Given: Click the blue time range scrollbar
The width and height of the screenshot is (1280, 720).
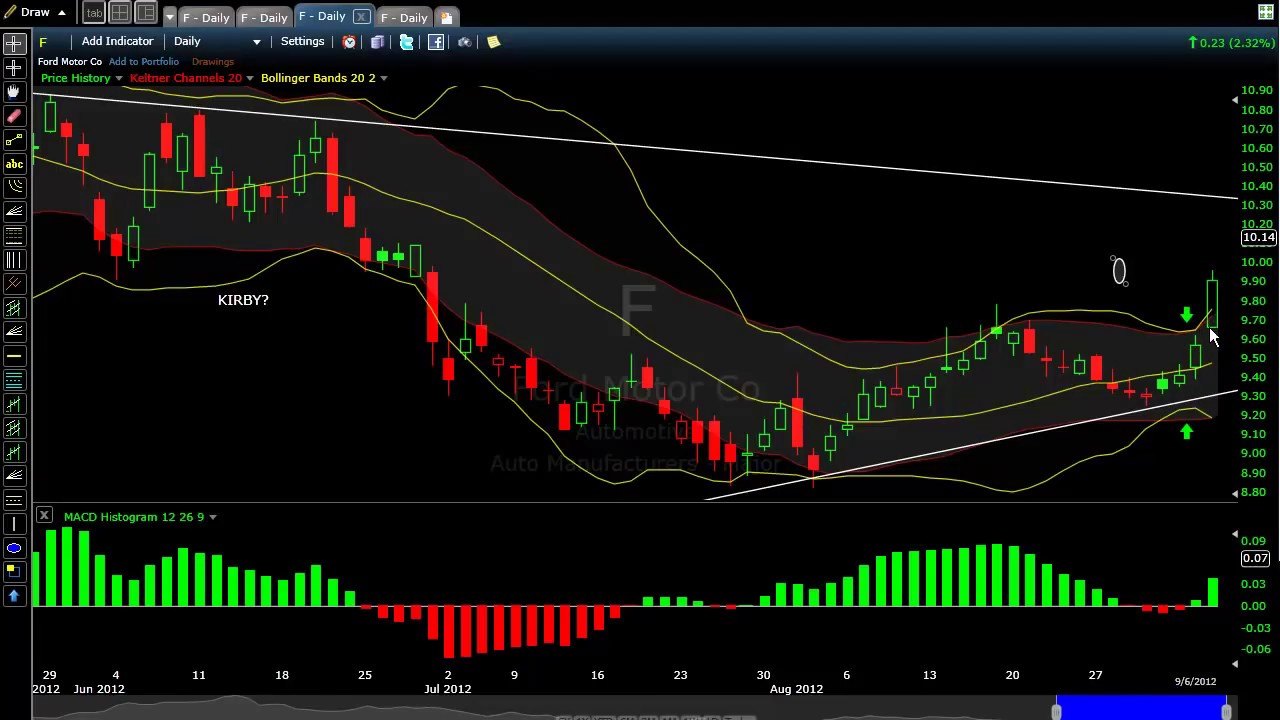Looking at the screenshot, I should coord(1141,708).
